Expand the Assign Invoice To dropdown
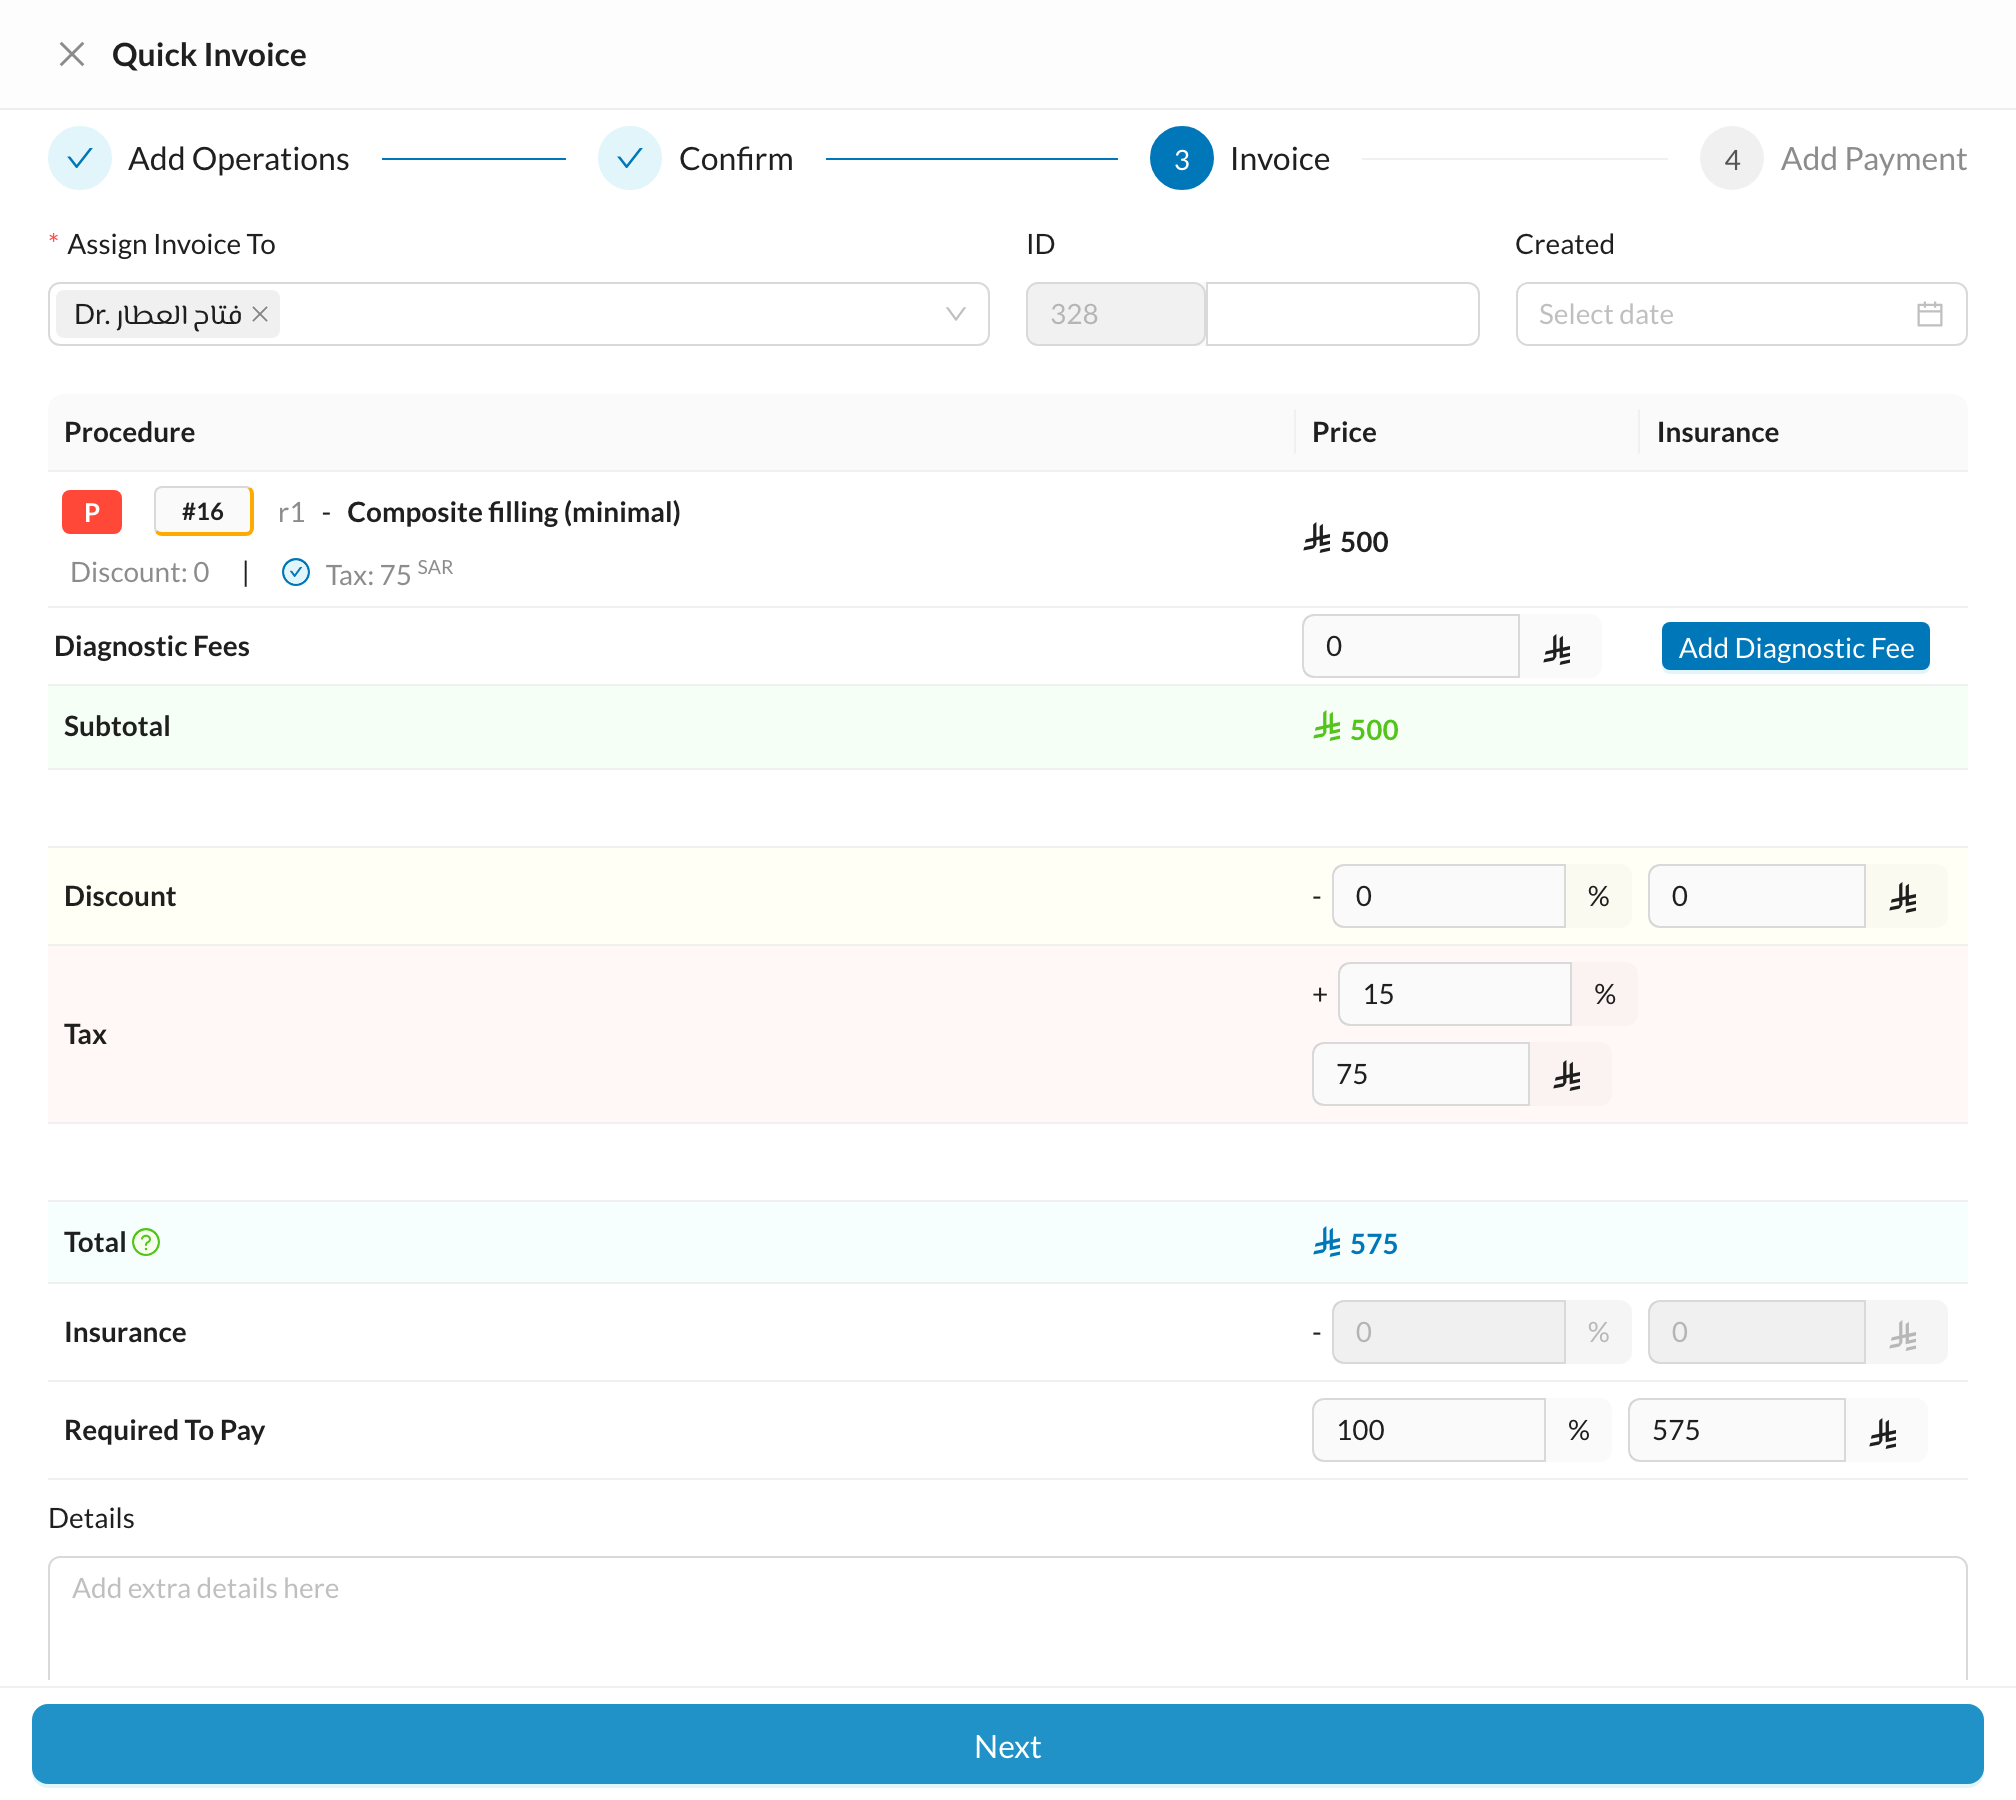Viewport: 2016px width, 1800px height. (955, 314)
